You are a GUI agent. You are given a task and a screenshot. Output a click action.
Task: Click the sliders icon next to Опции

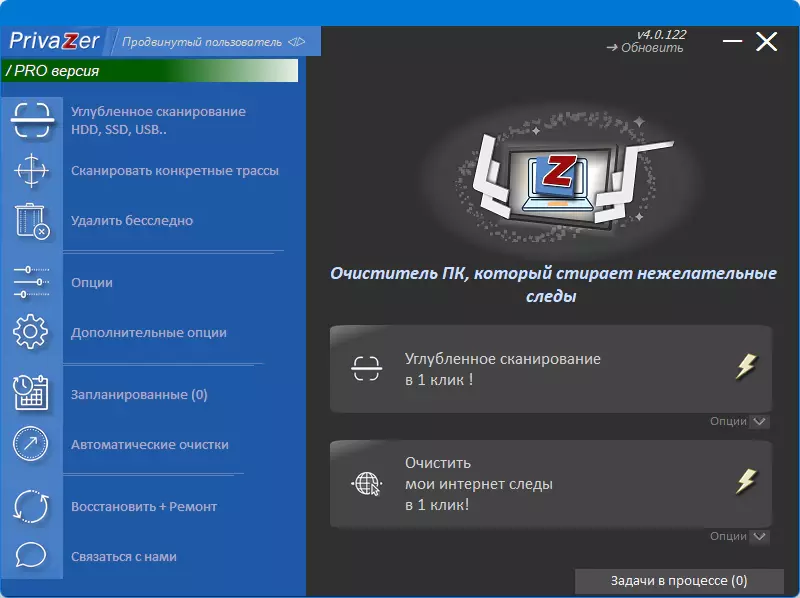coord(32,282)
